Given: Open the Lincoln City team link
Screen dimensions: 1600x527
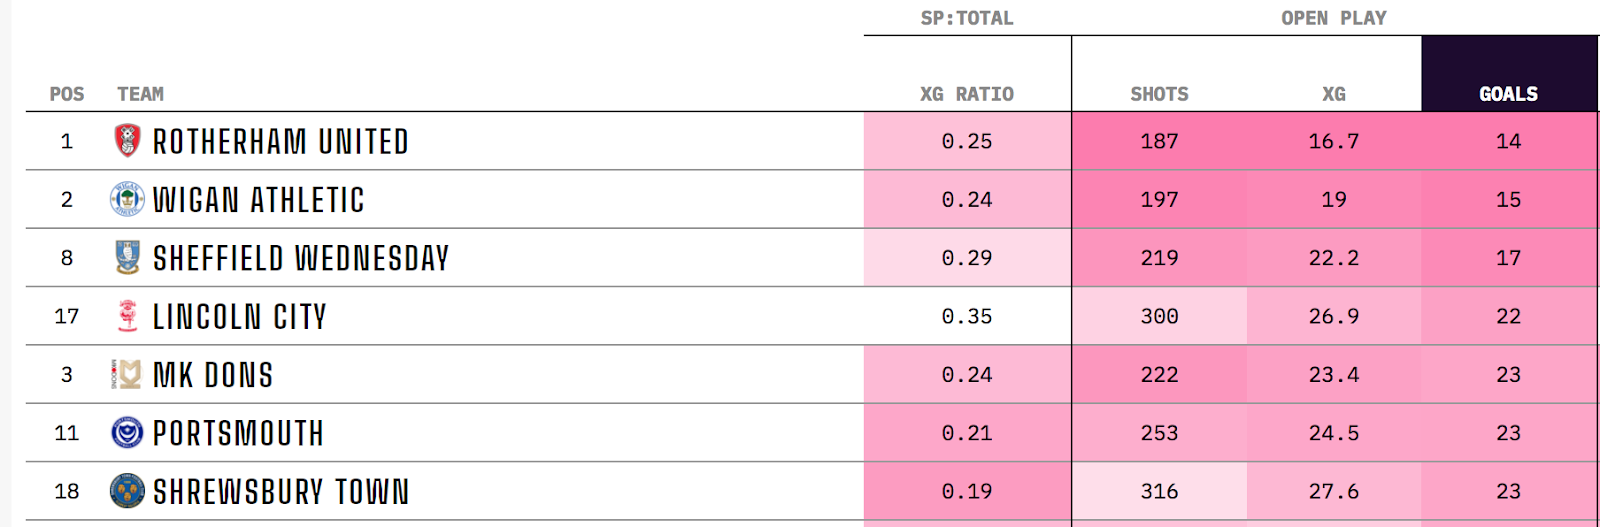Looking at the screenshot, I should (x=240, y=317).
